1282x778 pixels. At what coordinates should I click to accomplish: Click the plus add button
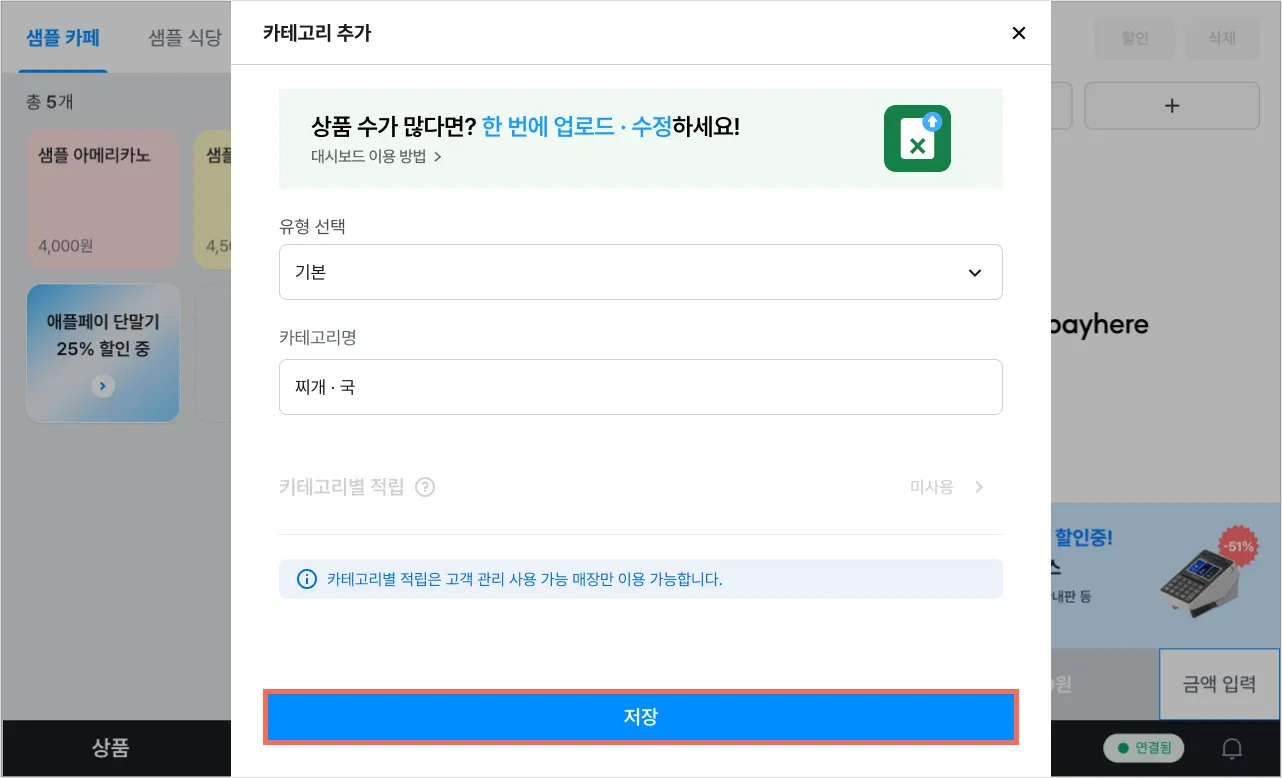pos(1172,106)
